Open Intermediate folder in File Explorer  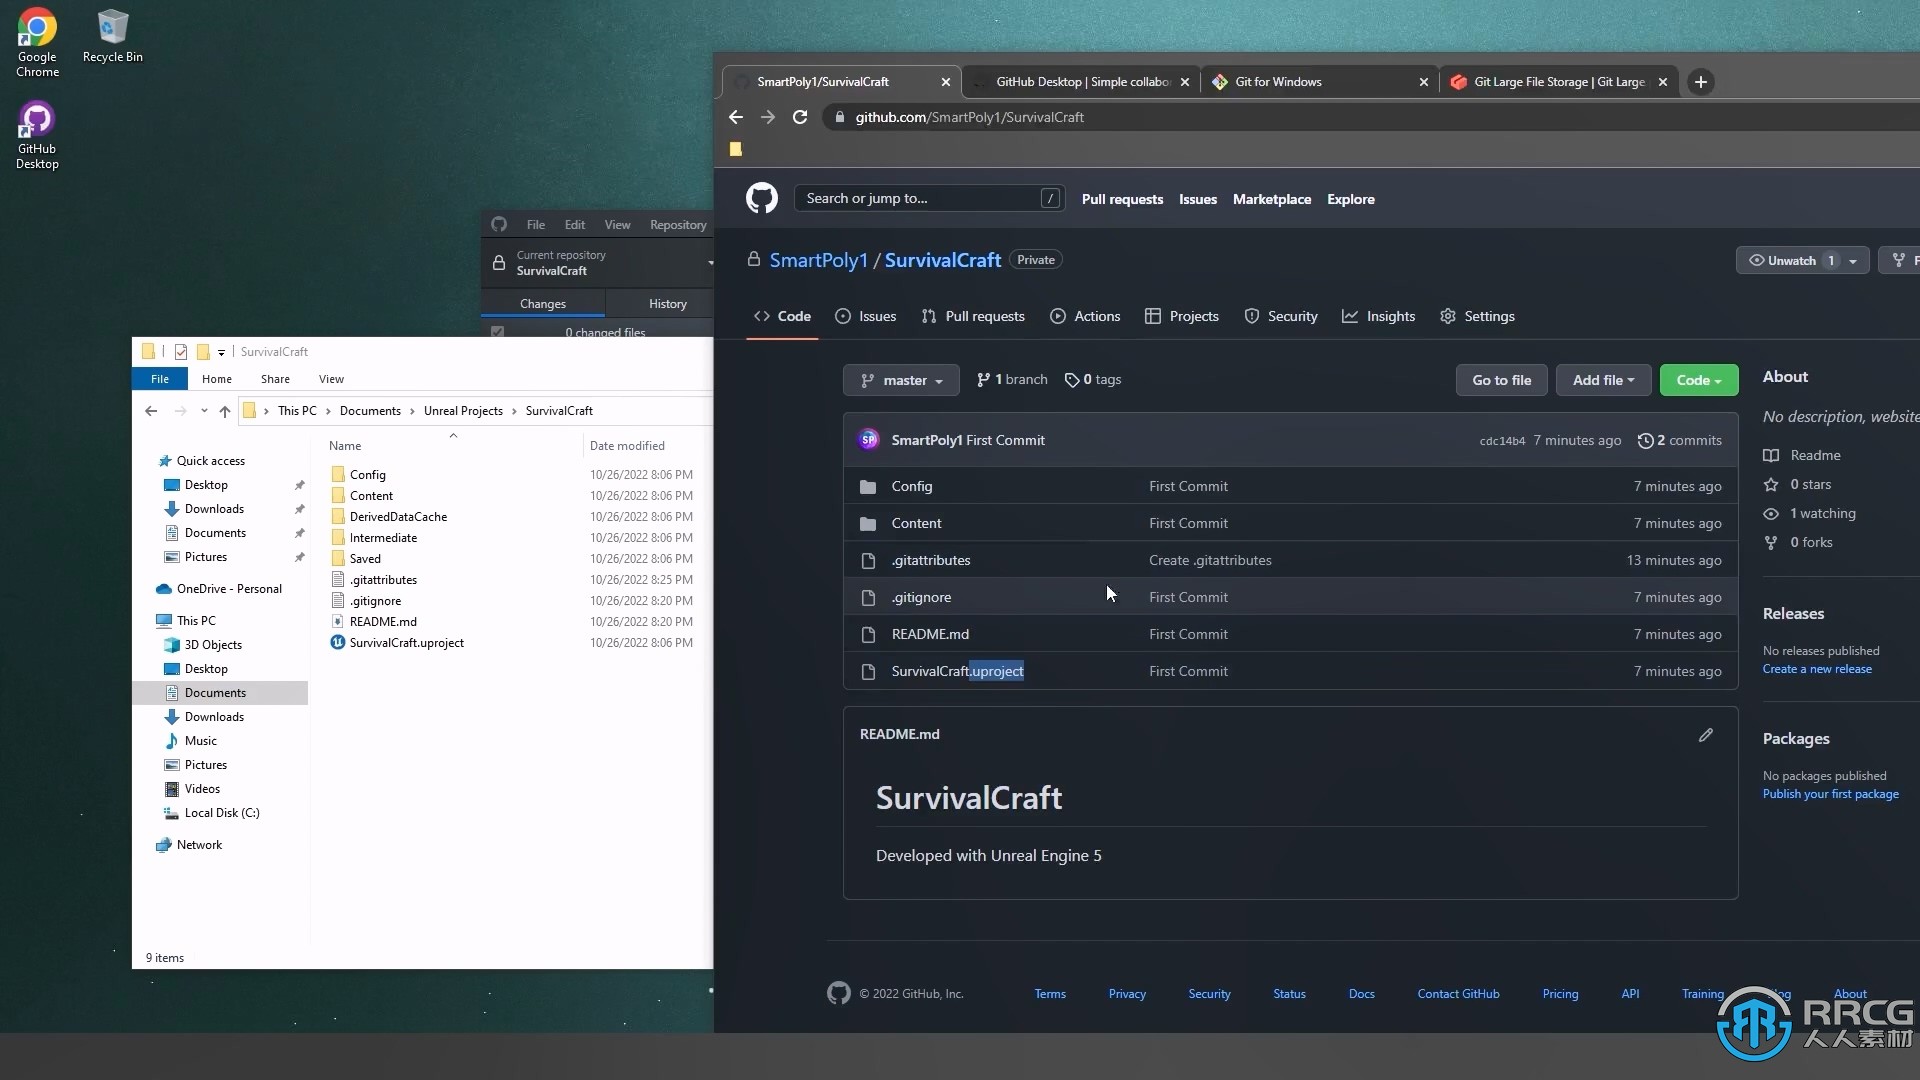coord(383,538)
